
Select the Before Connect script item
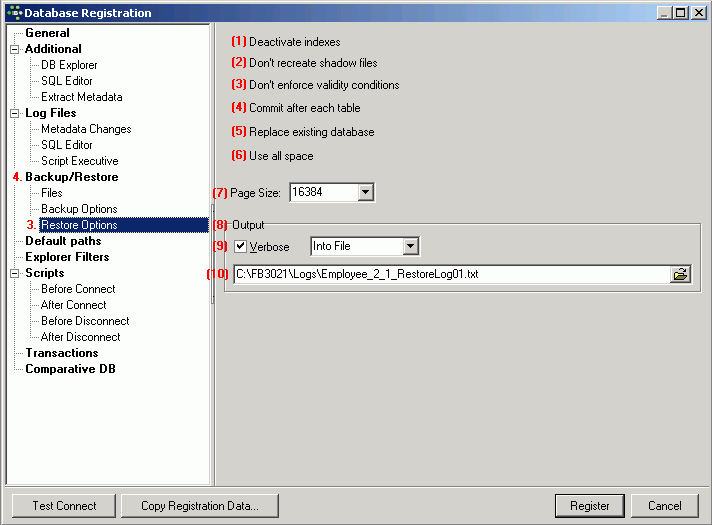tap(78, 289)
